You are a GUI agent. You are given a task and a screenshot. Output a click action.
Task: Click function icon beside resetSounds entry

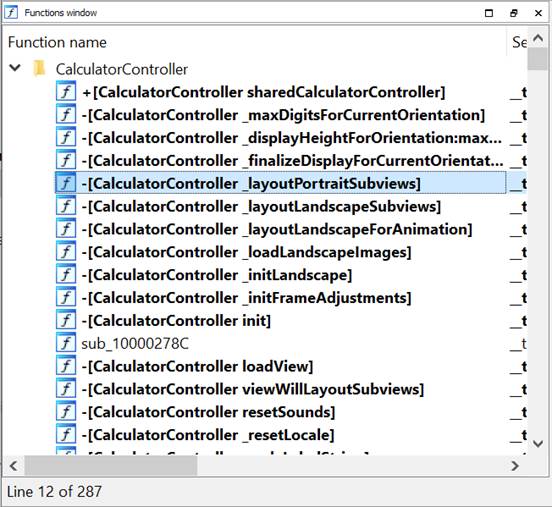click(66, 412)
